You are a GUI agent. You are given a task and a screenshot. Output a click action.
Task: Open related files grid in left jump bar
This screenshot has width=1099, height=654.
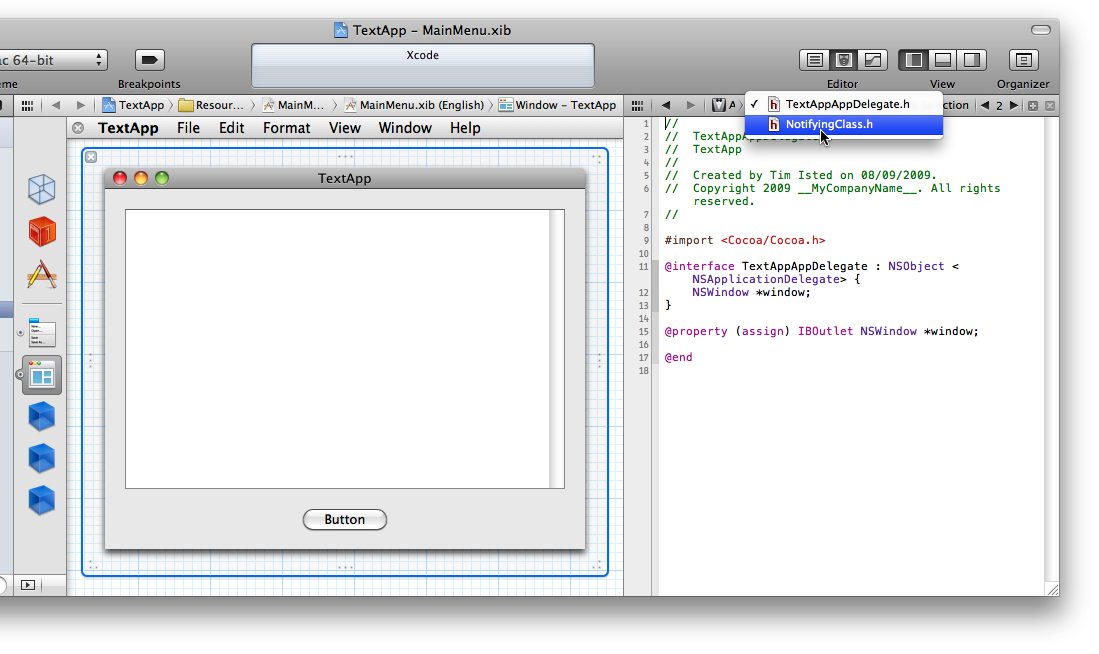[x=27, y=105]
